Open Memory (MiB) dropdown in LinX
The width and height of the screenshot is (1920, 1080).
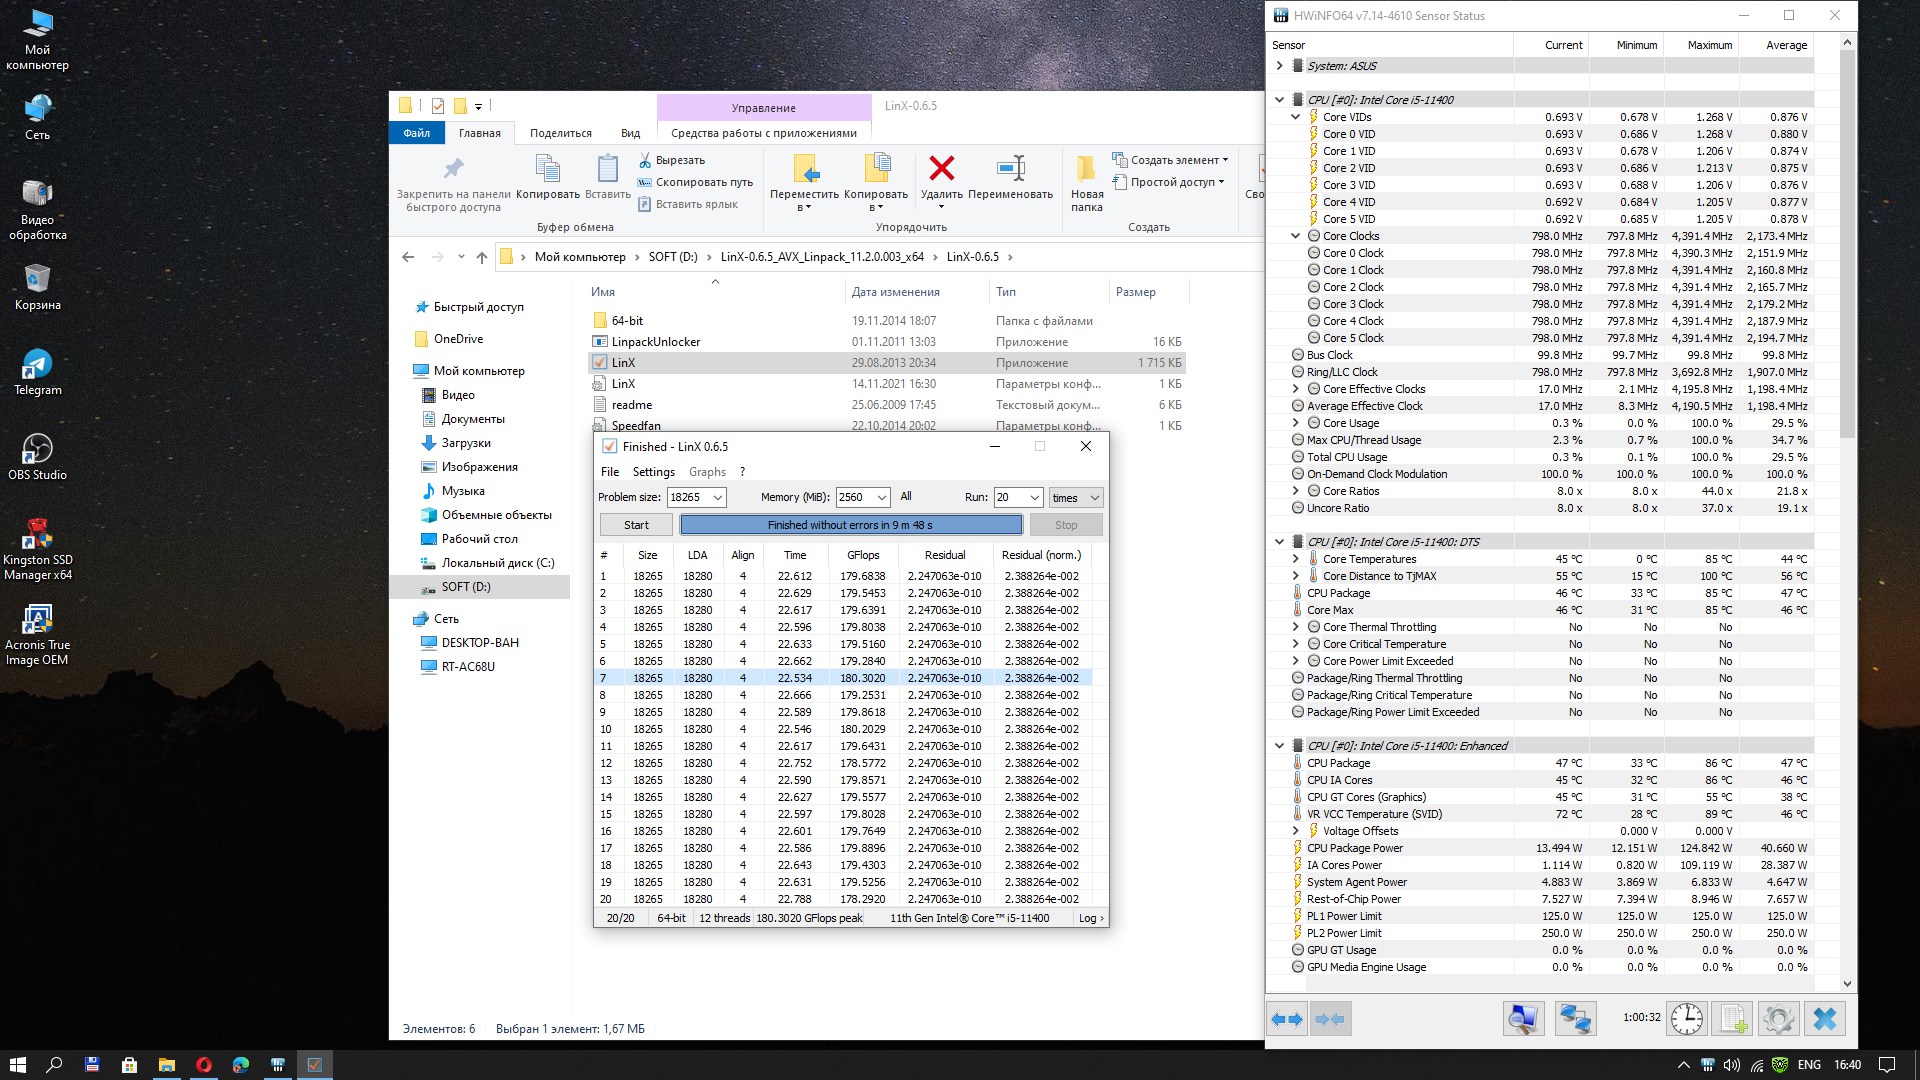[x=881, y=498]
